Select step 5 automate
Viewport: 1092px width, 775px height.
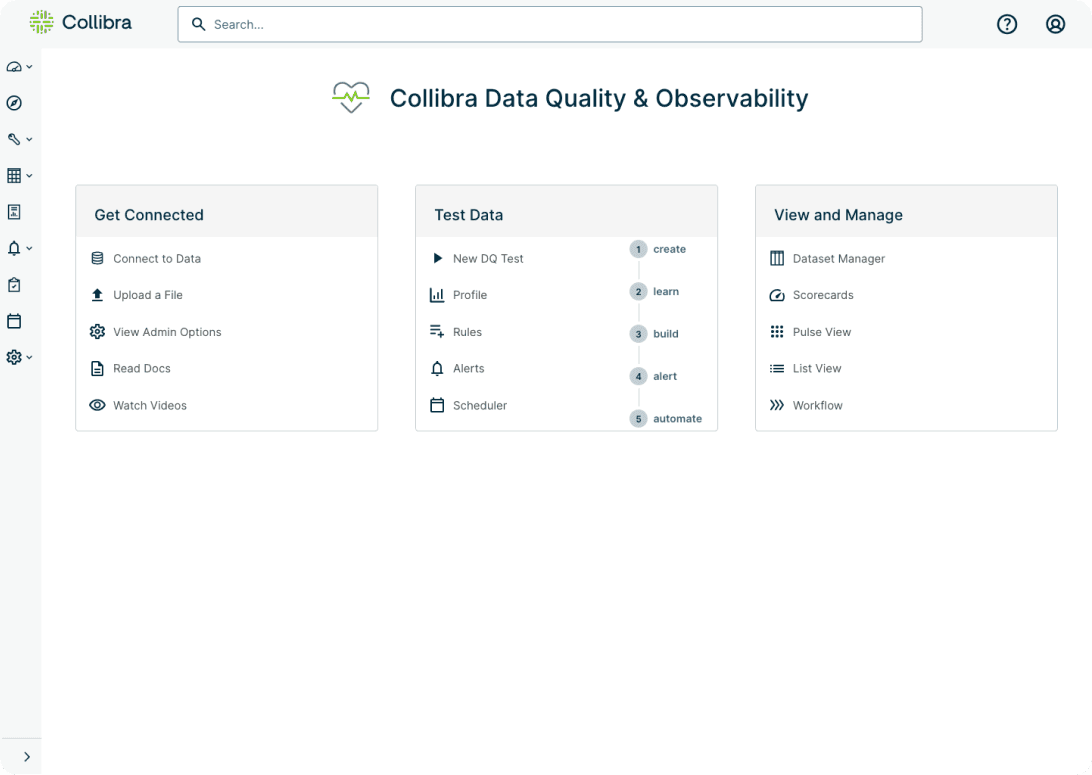(666, 418)
